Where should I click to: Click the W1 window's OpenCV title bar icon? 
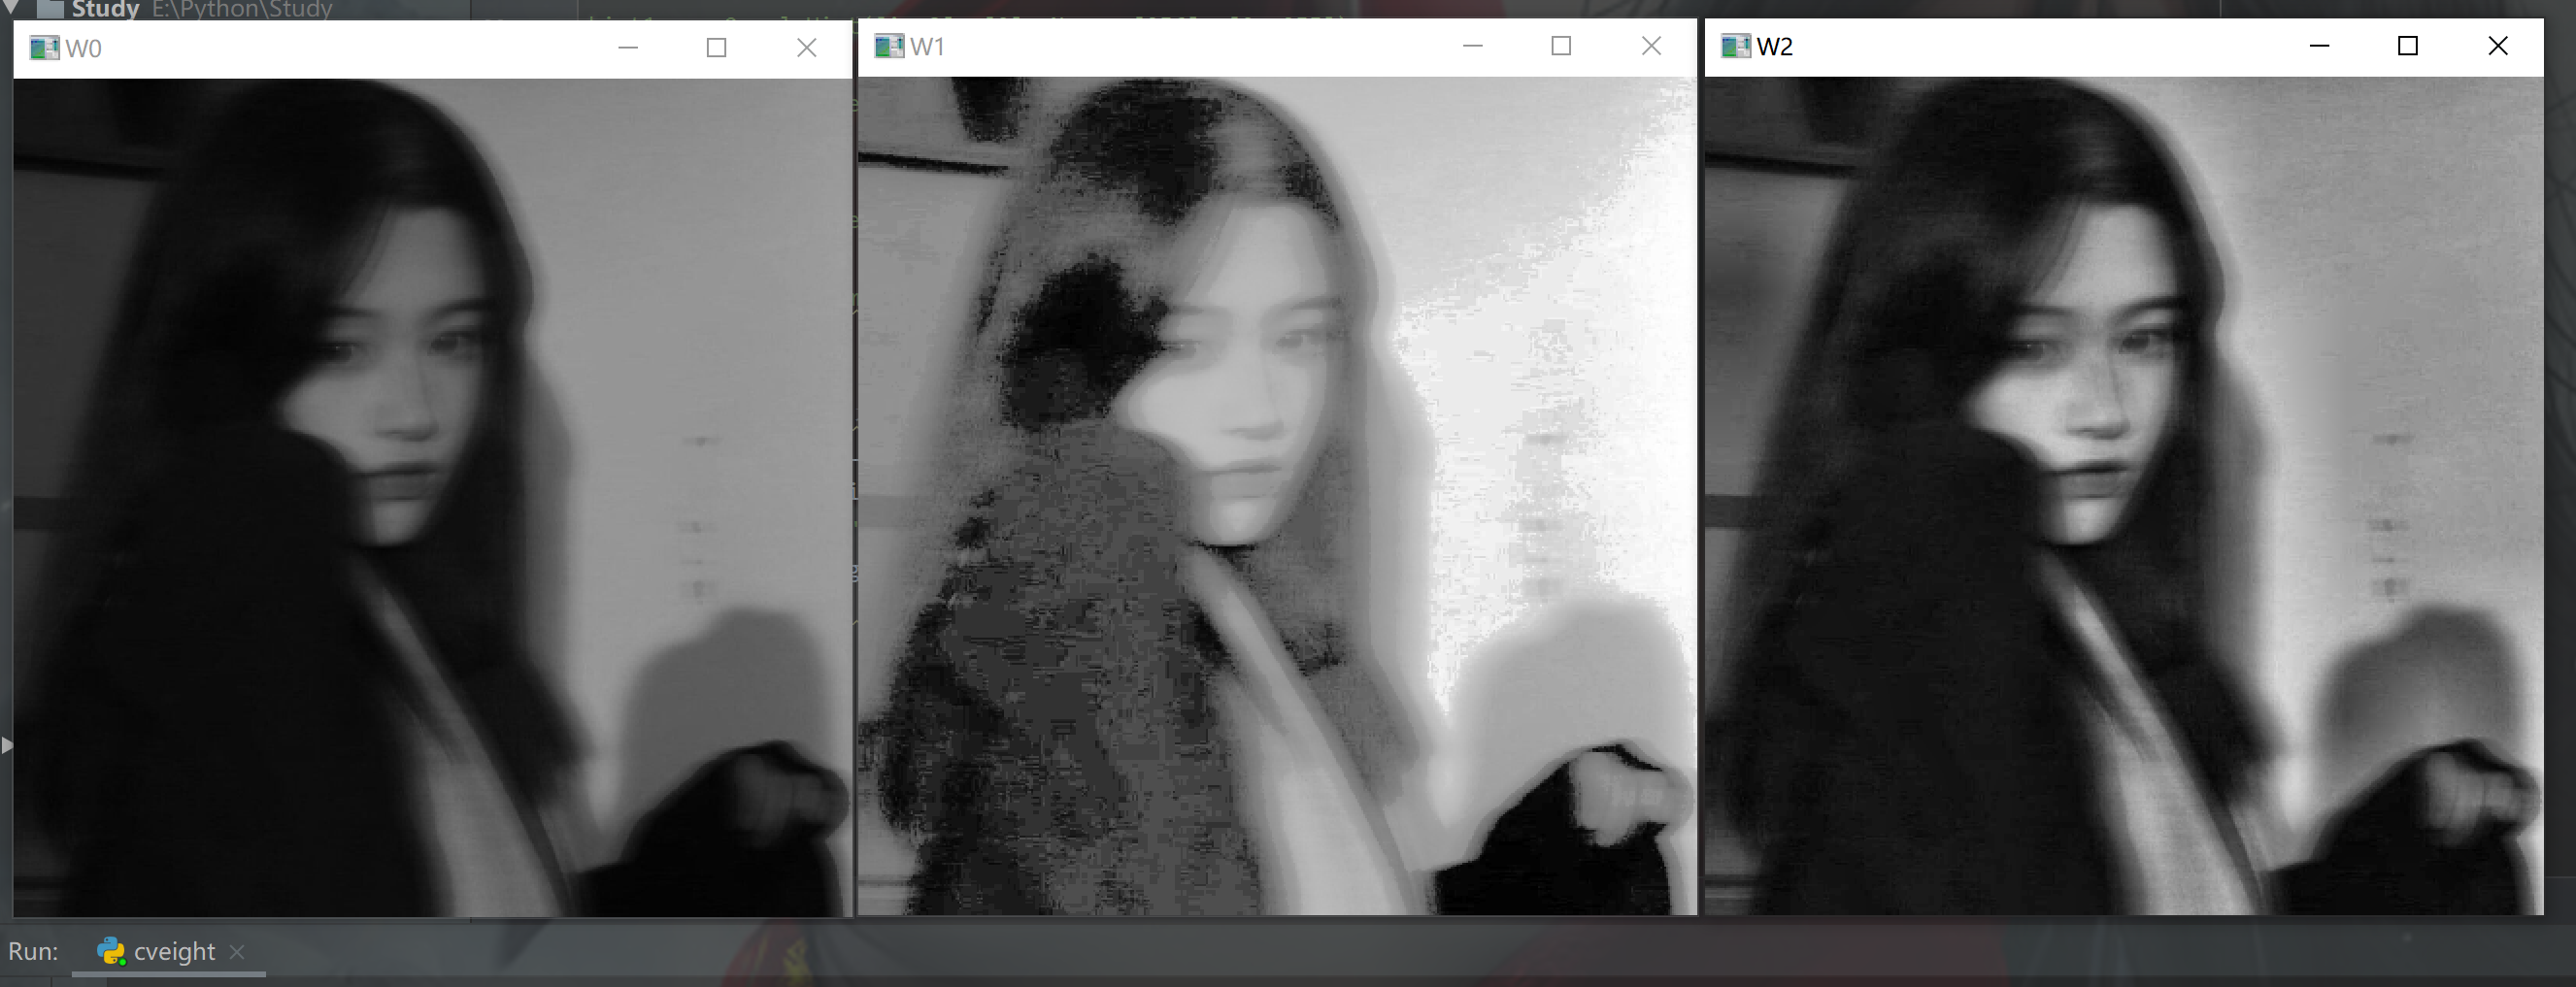click(888, 46)
